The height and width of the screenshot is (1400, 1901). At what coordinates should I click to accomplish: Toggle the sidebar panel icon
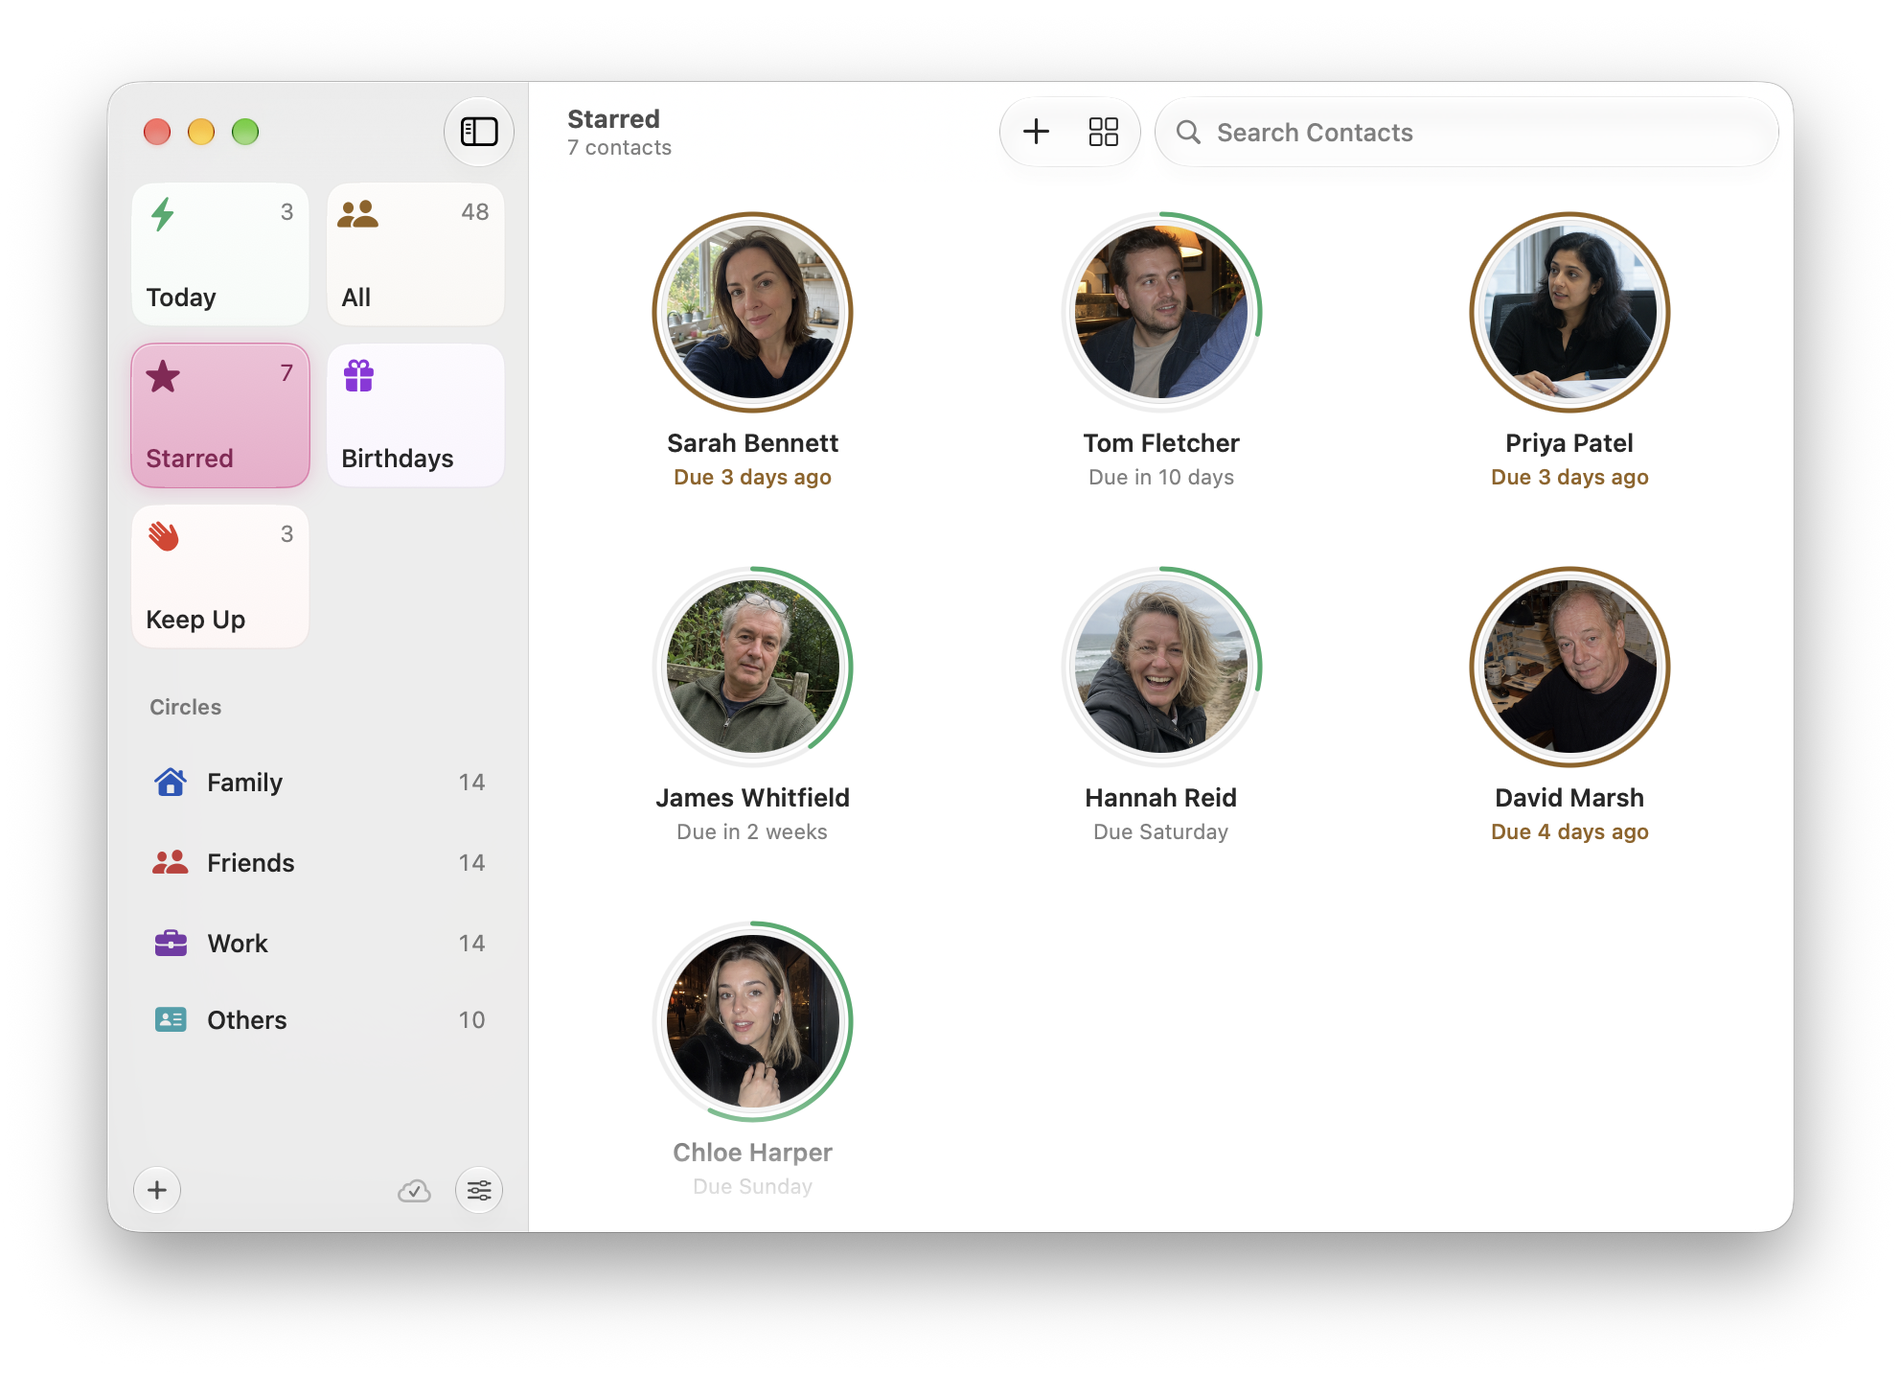pyautogui.click(x=478, y=131)
